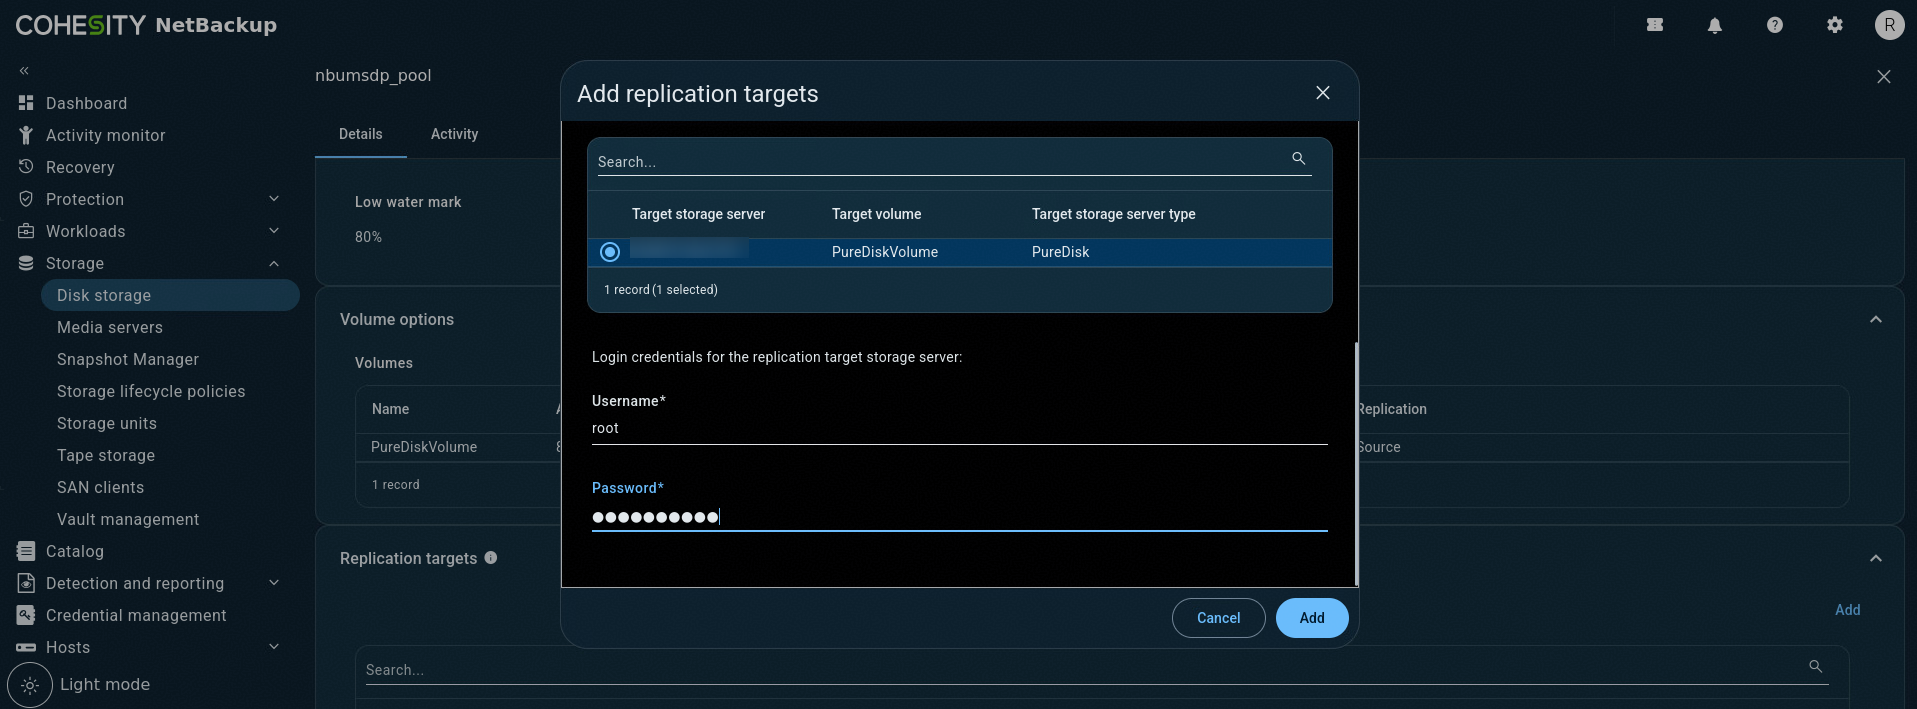
Task: Open Media servers in sidebar
Action: coord(110,327)
